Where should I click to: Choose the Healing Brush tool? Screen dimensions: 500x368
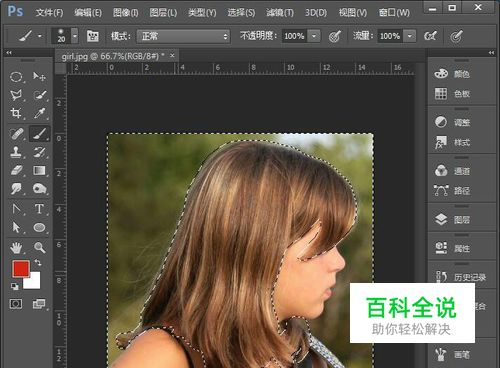point(16,134)
